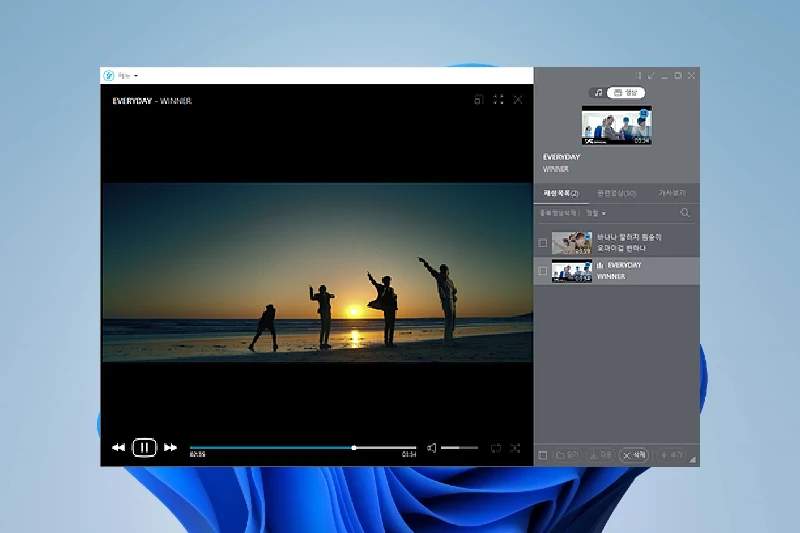Open the 재생목록(2) playlist tab
Screen dimensions: 800x533
[x=561, y=193]
